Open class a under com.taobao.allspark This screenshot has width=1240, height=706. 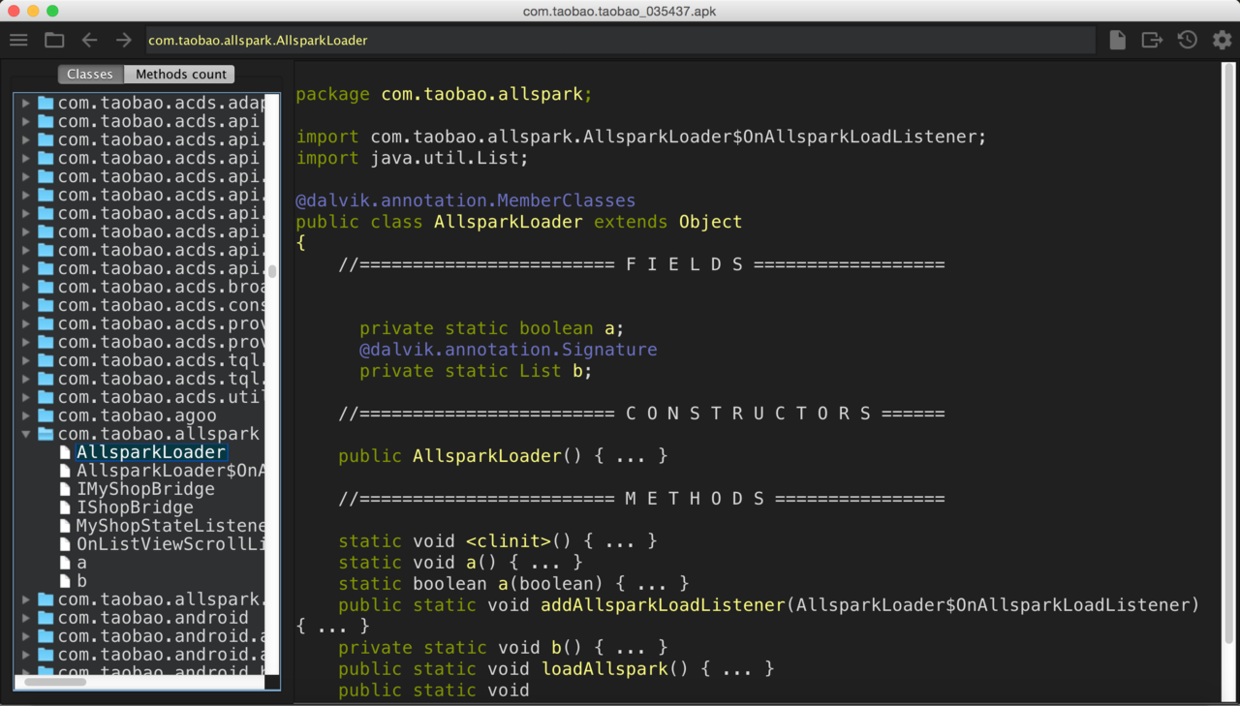coord(82,562)
